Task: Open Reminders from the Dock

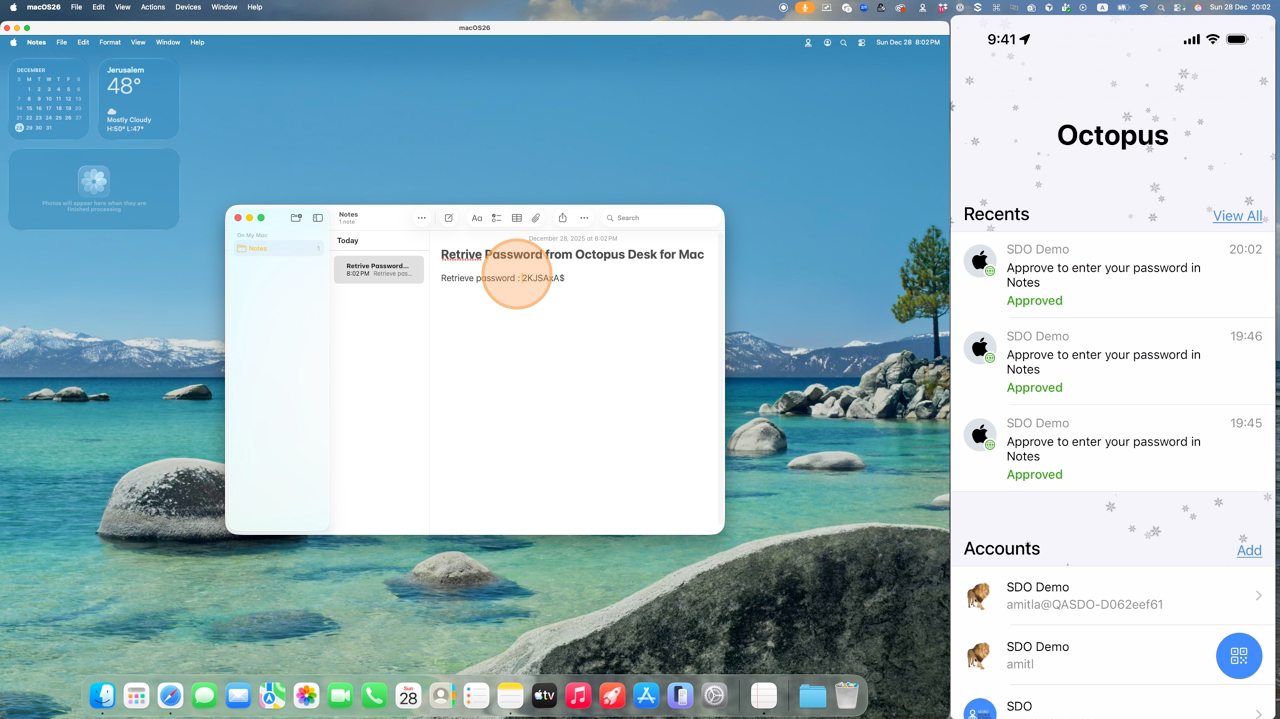Action: tap(476, 696)
